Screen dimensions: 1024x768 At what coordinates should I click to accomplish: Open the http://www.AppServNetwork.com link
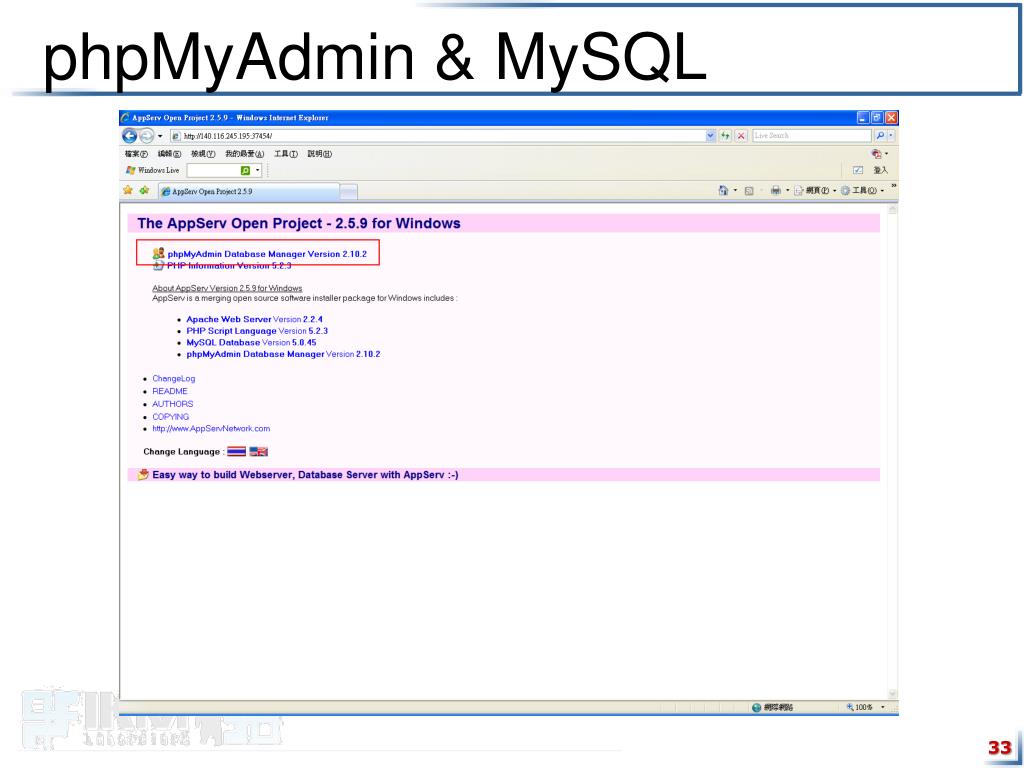pyautogui.click(x=211, y=429)
